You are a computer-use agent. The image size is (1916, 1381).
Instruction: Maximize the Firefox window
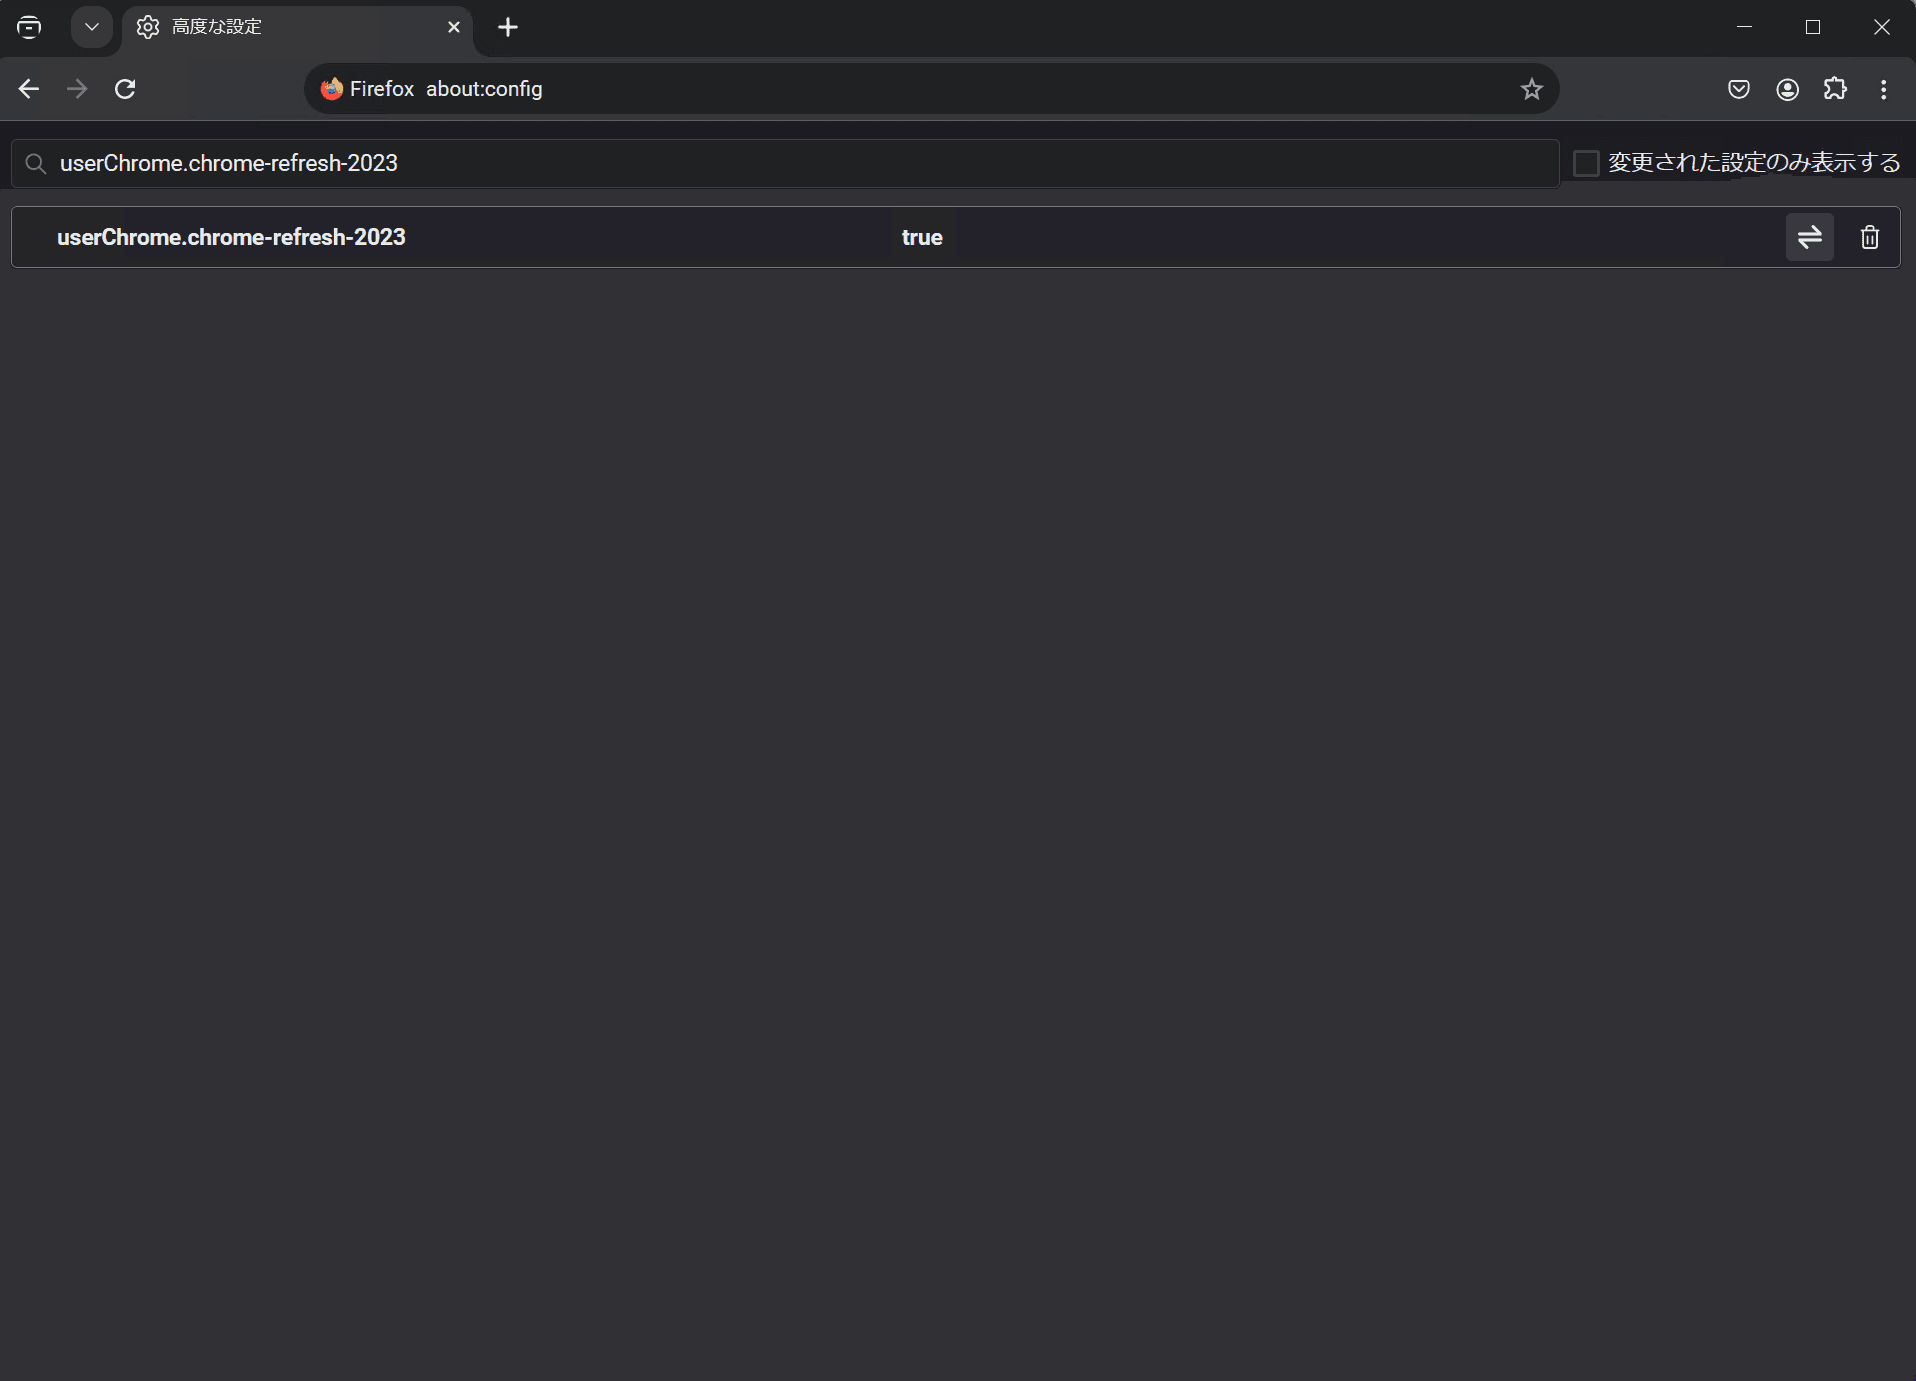tap(1813, 27)
